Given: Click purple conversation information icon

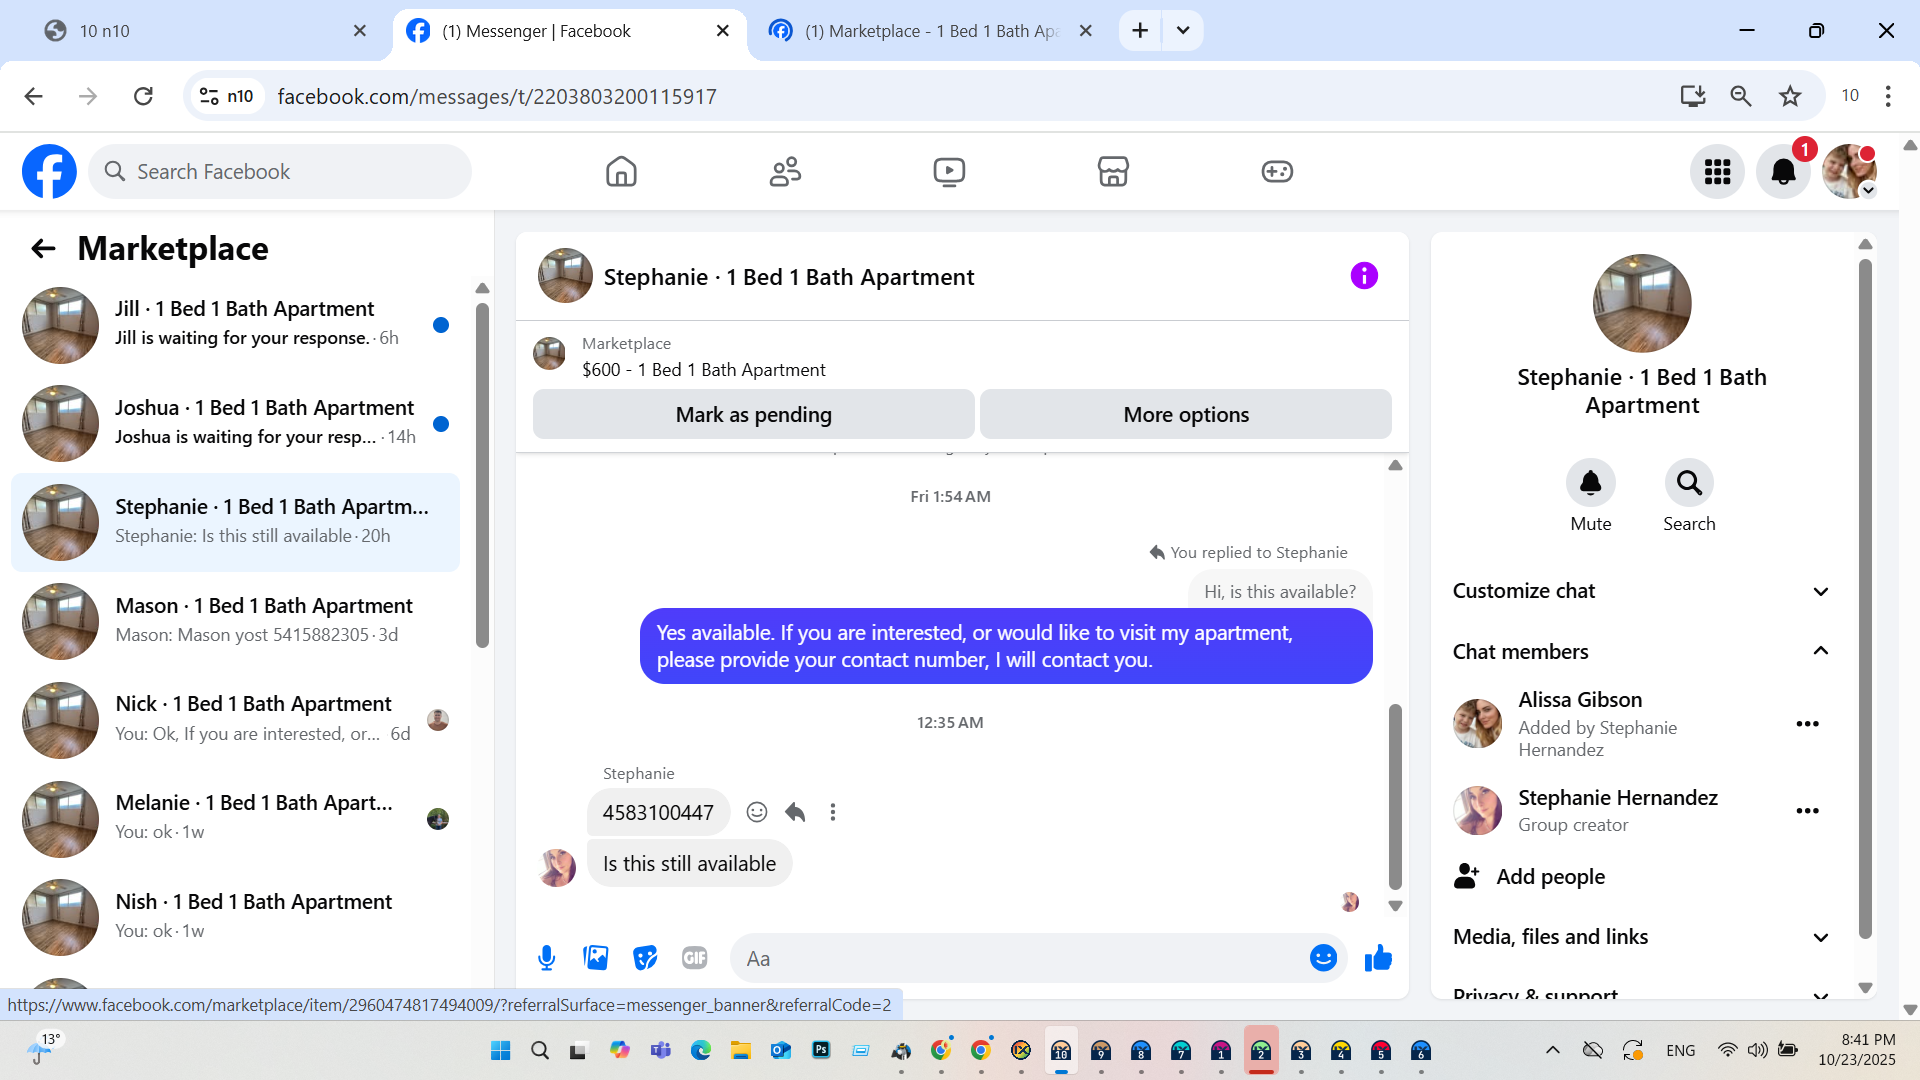Looking at the screenshot, I should click(1364, 276).
